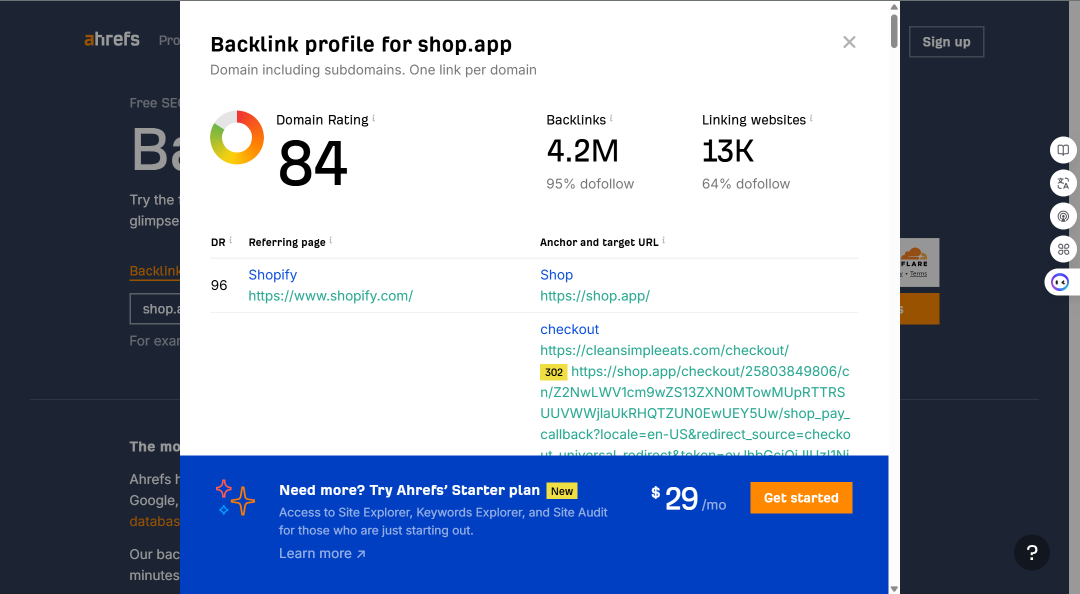Click the translate side icon

coord(1063,183)
